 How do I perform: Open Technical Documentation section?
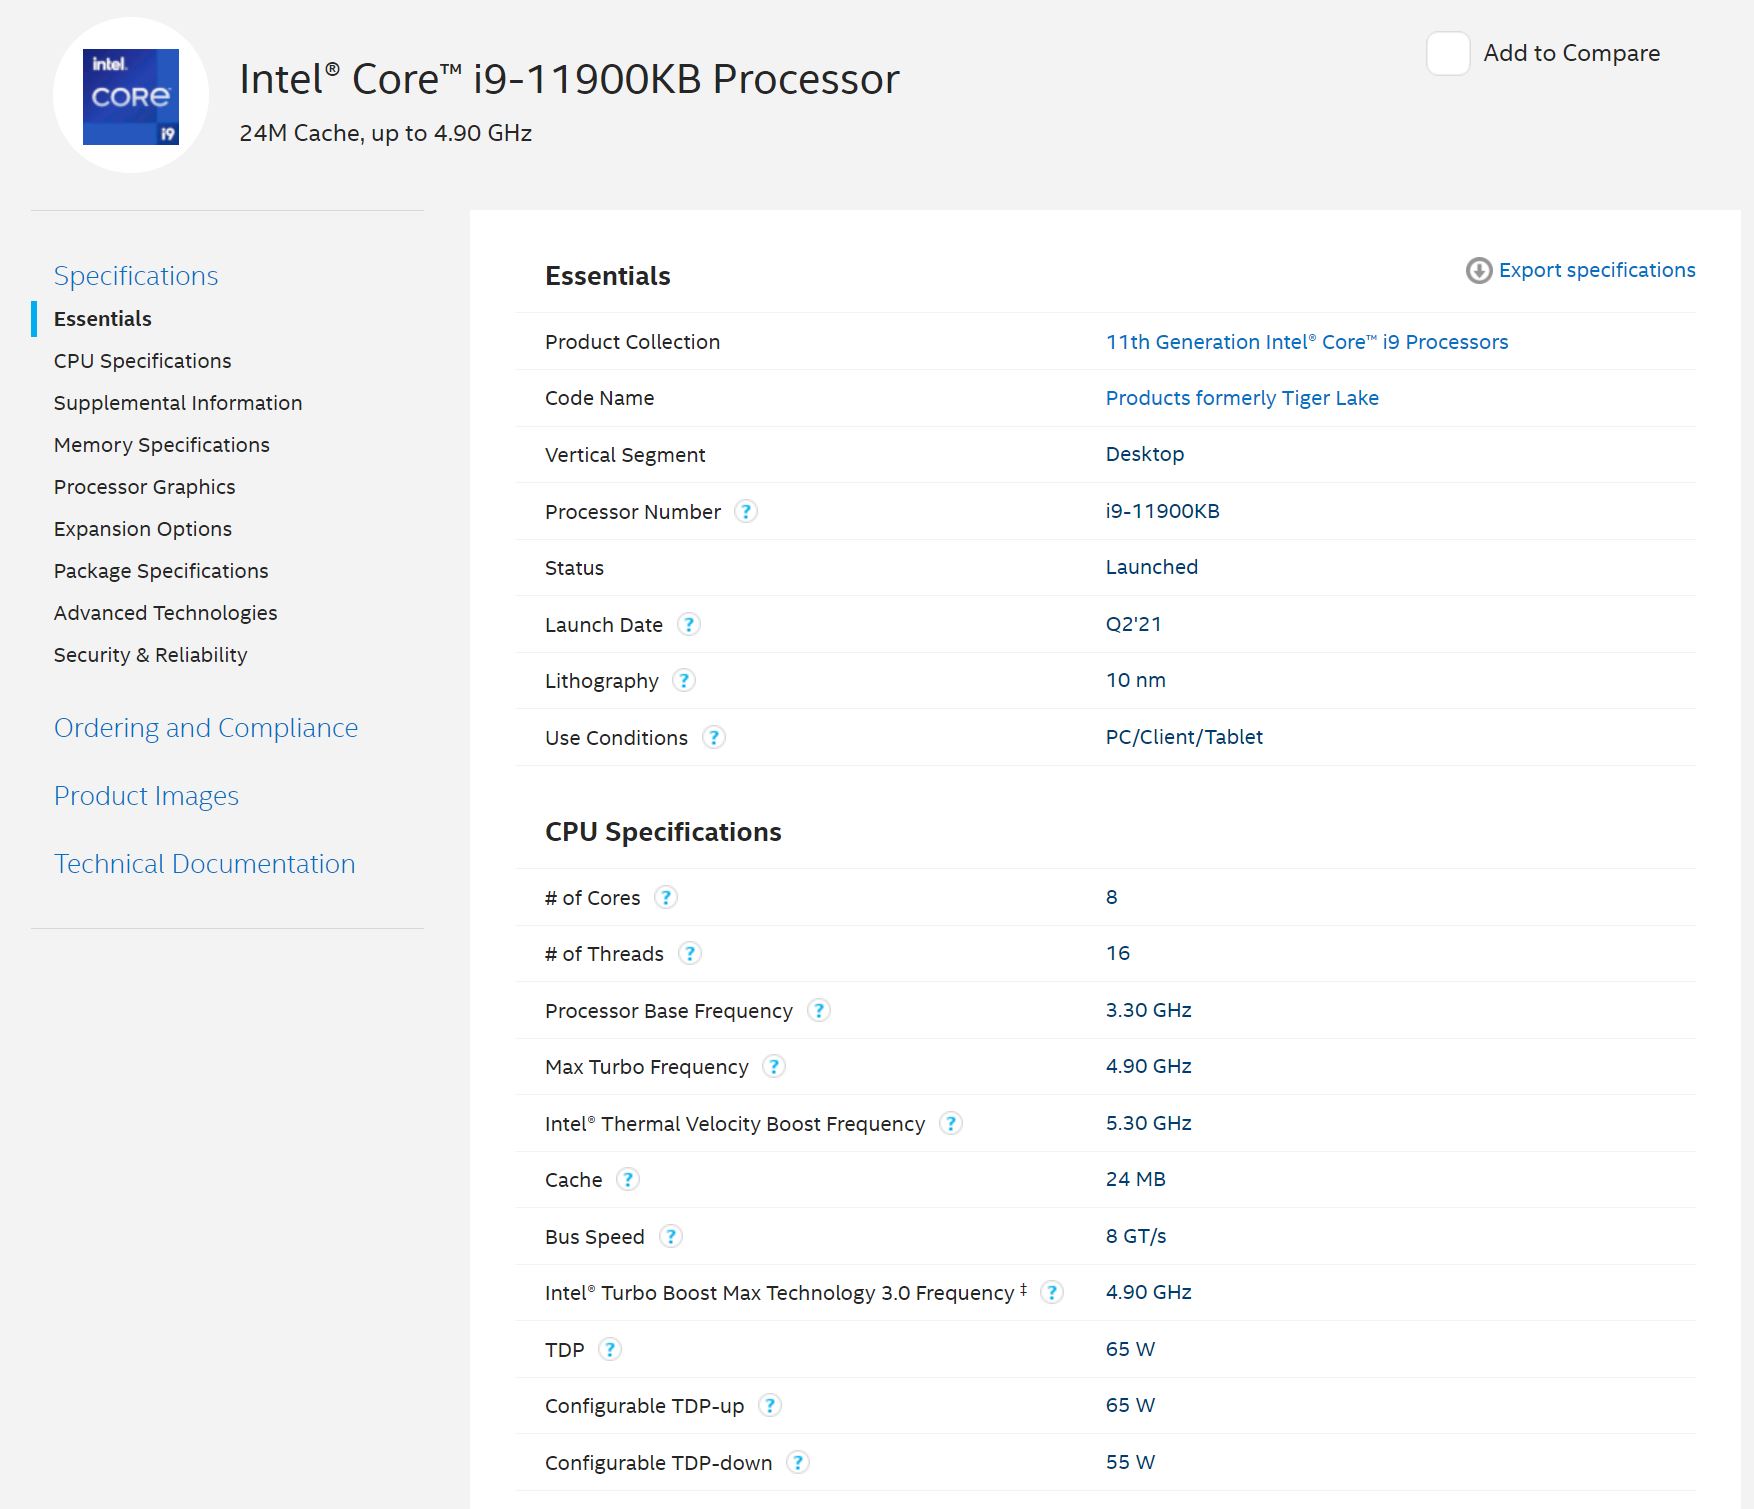pos(205,864)
